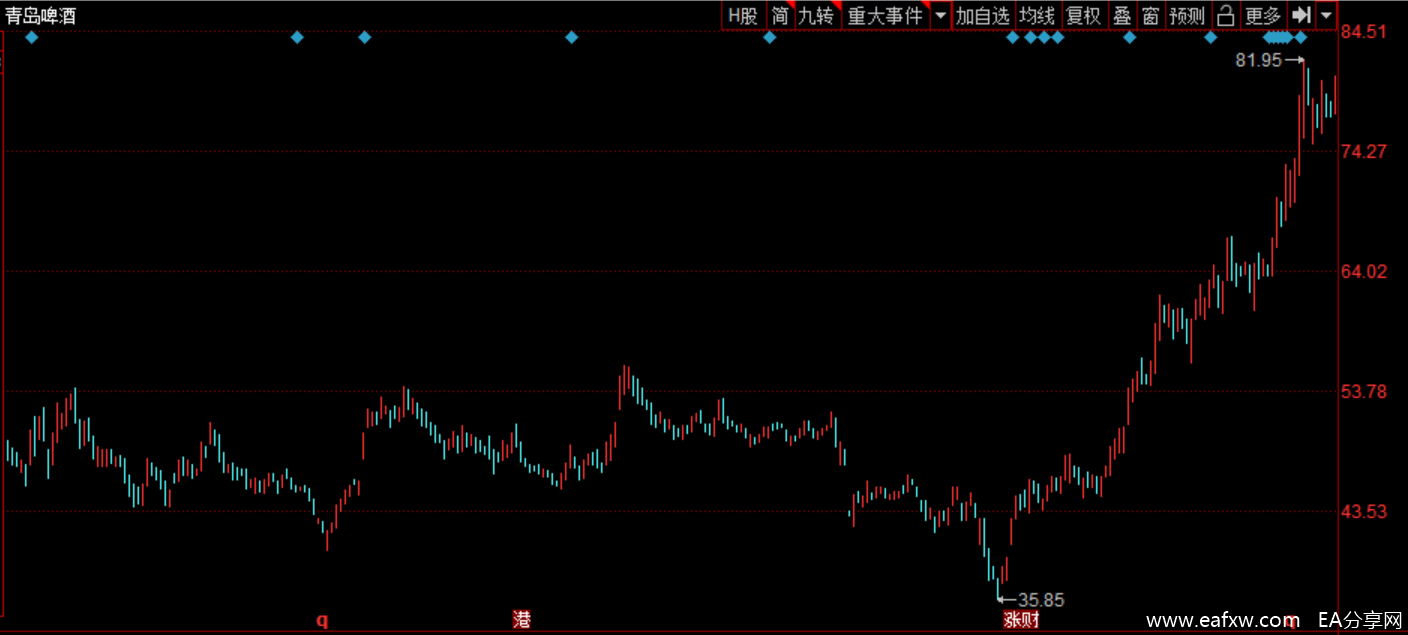Open the 窗 window layout tool
1408x635 pixels.
click(1151, 16)
